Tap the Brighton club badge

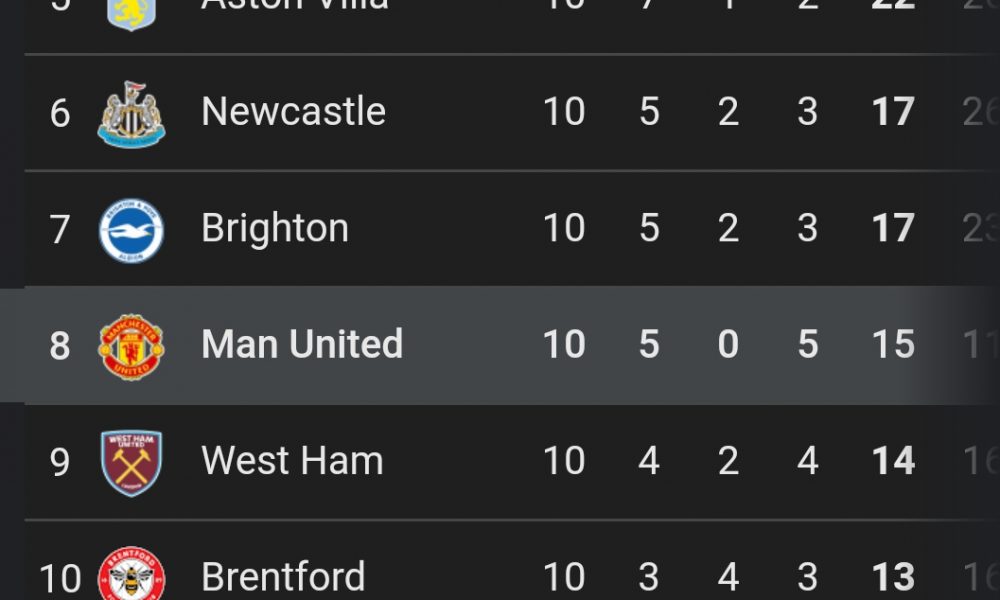[x=131, y=230]
